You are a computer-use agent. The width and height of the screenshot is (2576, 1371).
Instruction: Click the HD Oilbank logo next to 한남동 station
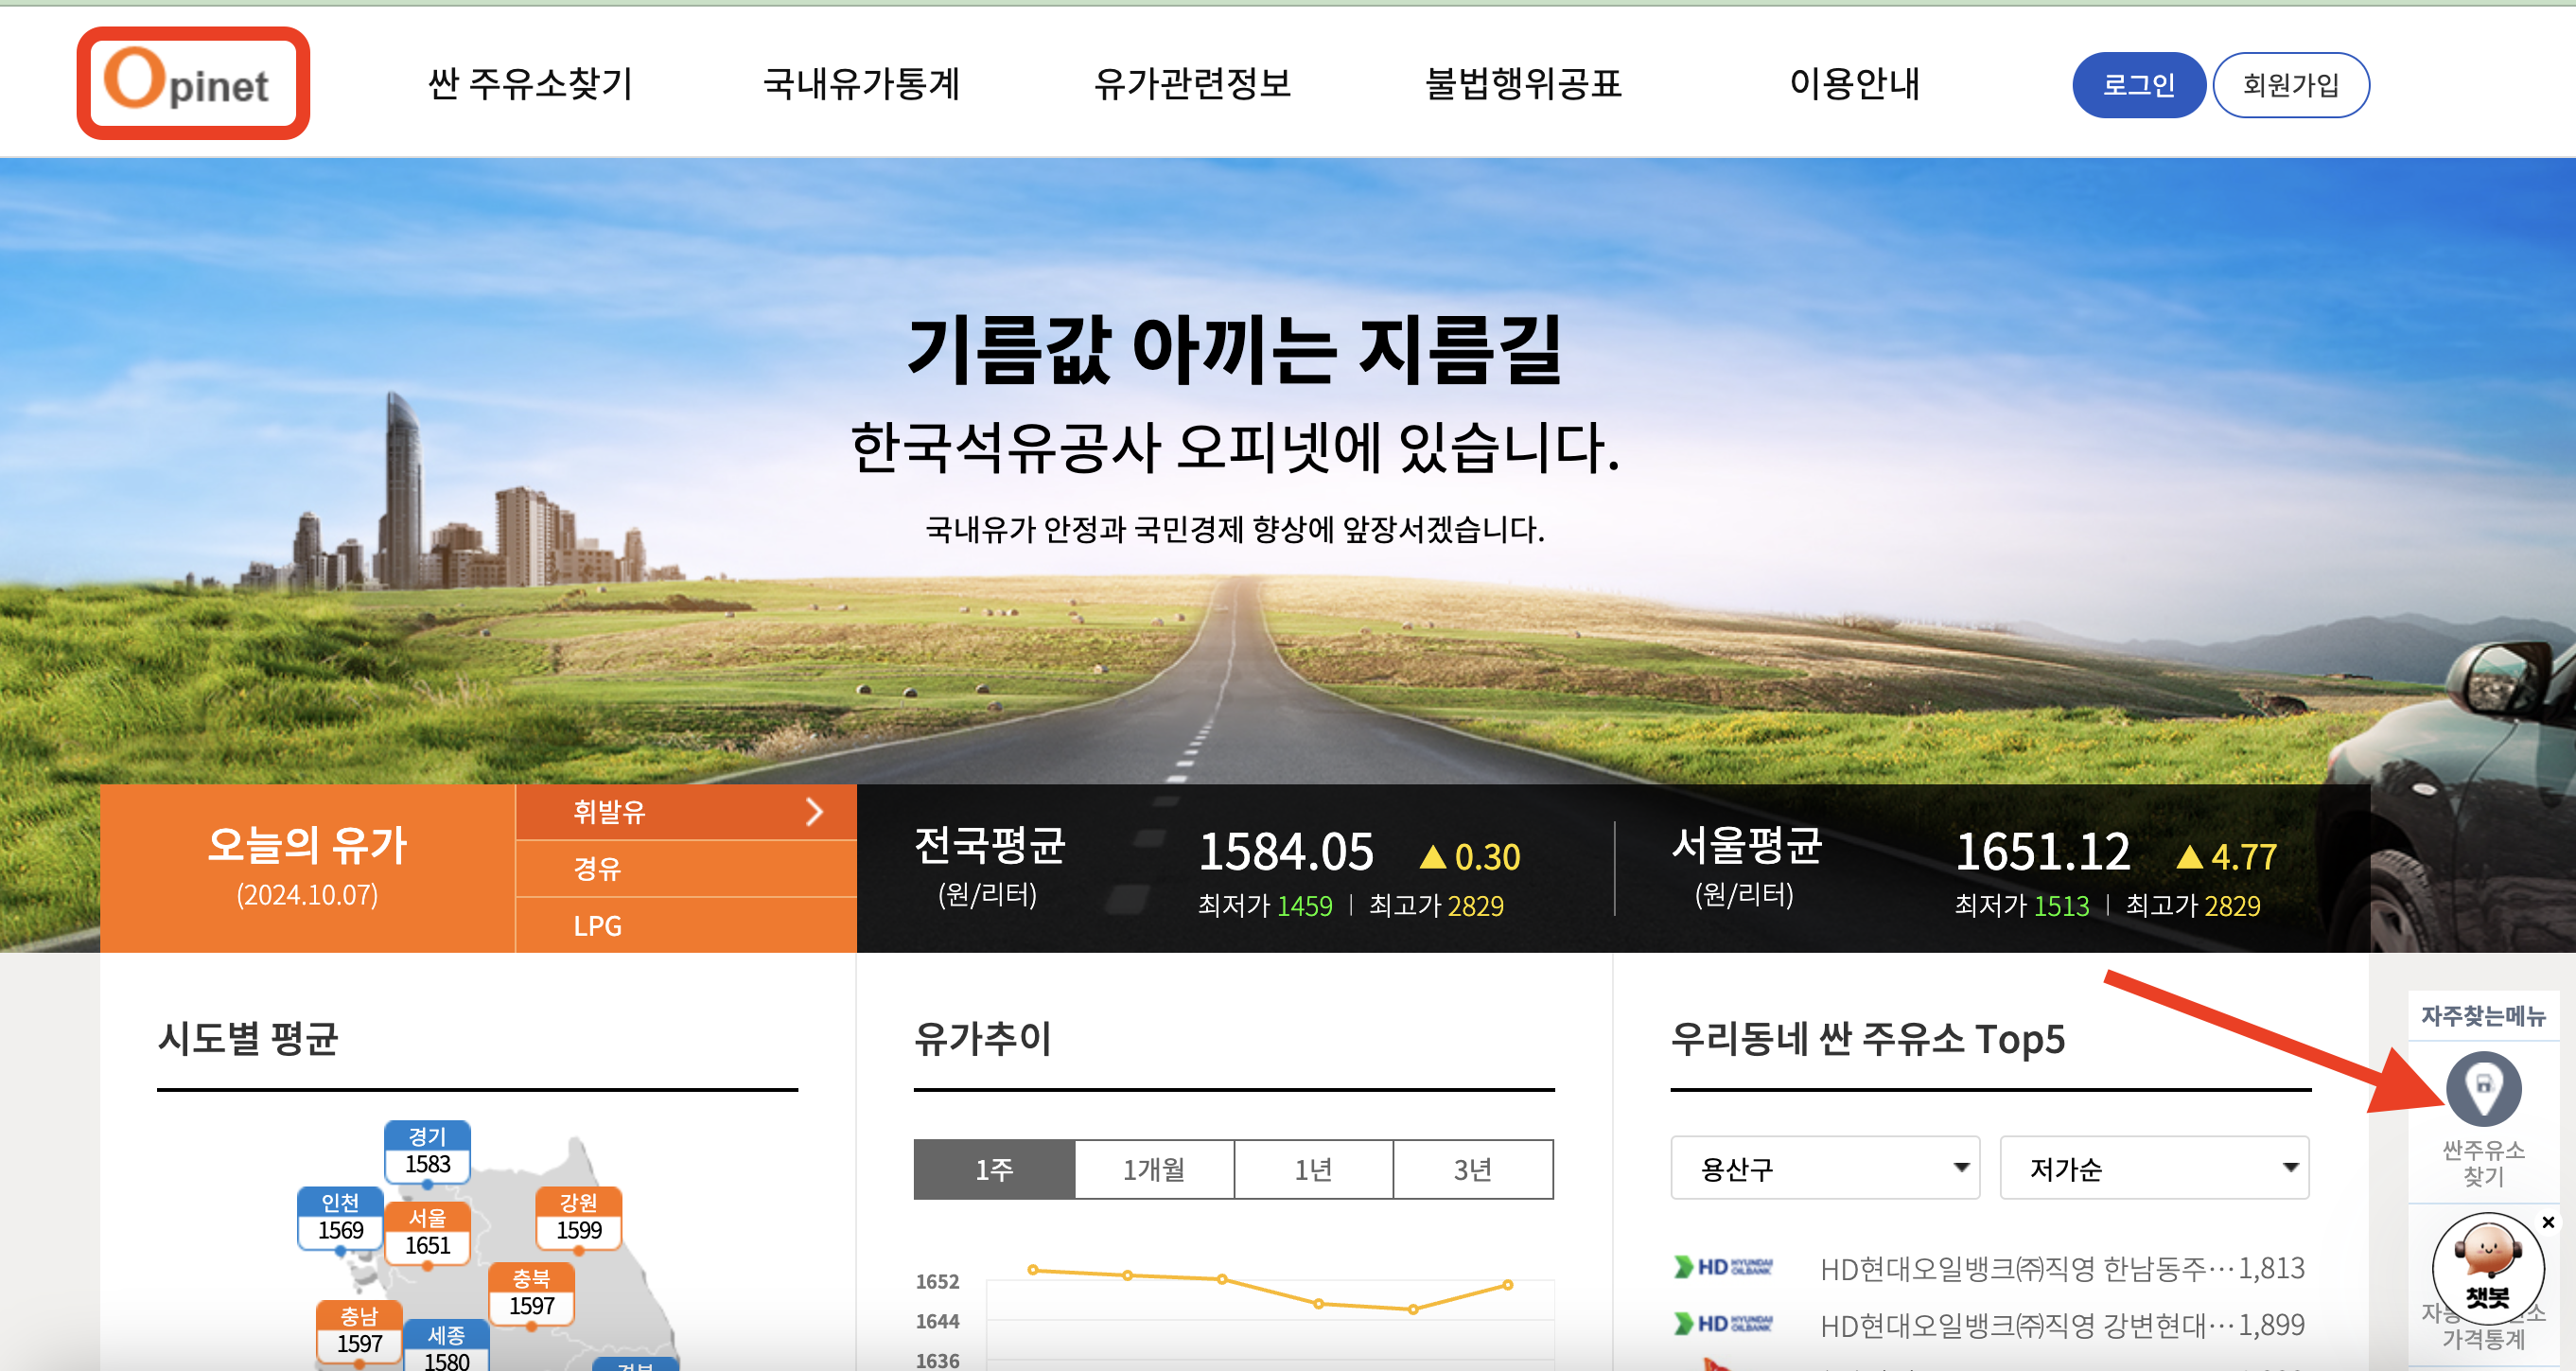pos(1722,1267)
